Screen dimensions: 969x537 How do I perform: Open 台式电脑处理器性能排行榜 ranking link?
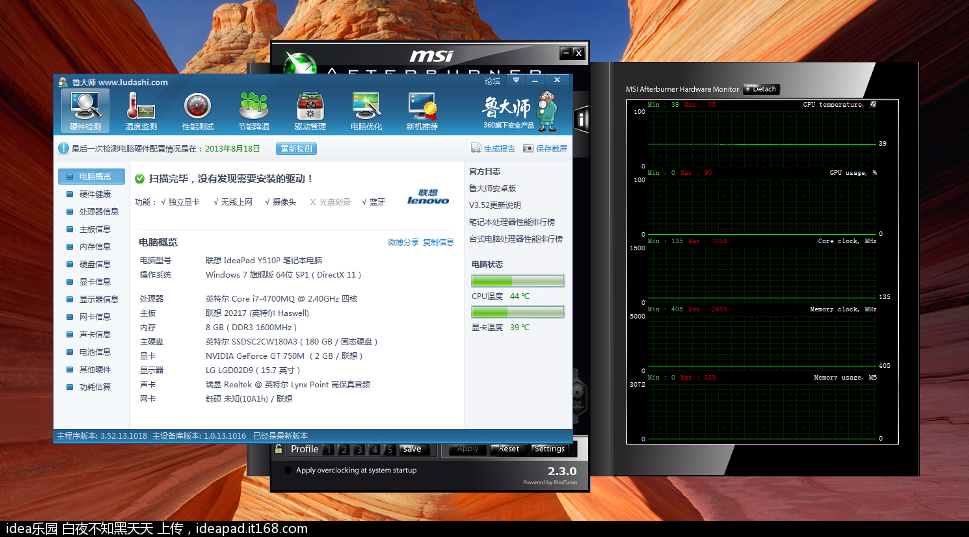pos(515,239)
